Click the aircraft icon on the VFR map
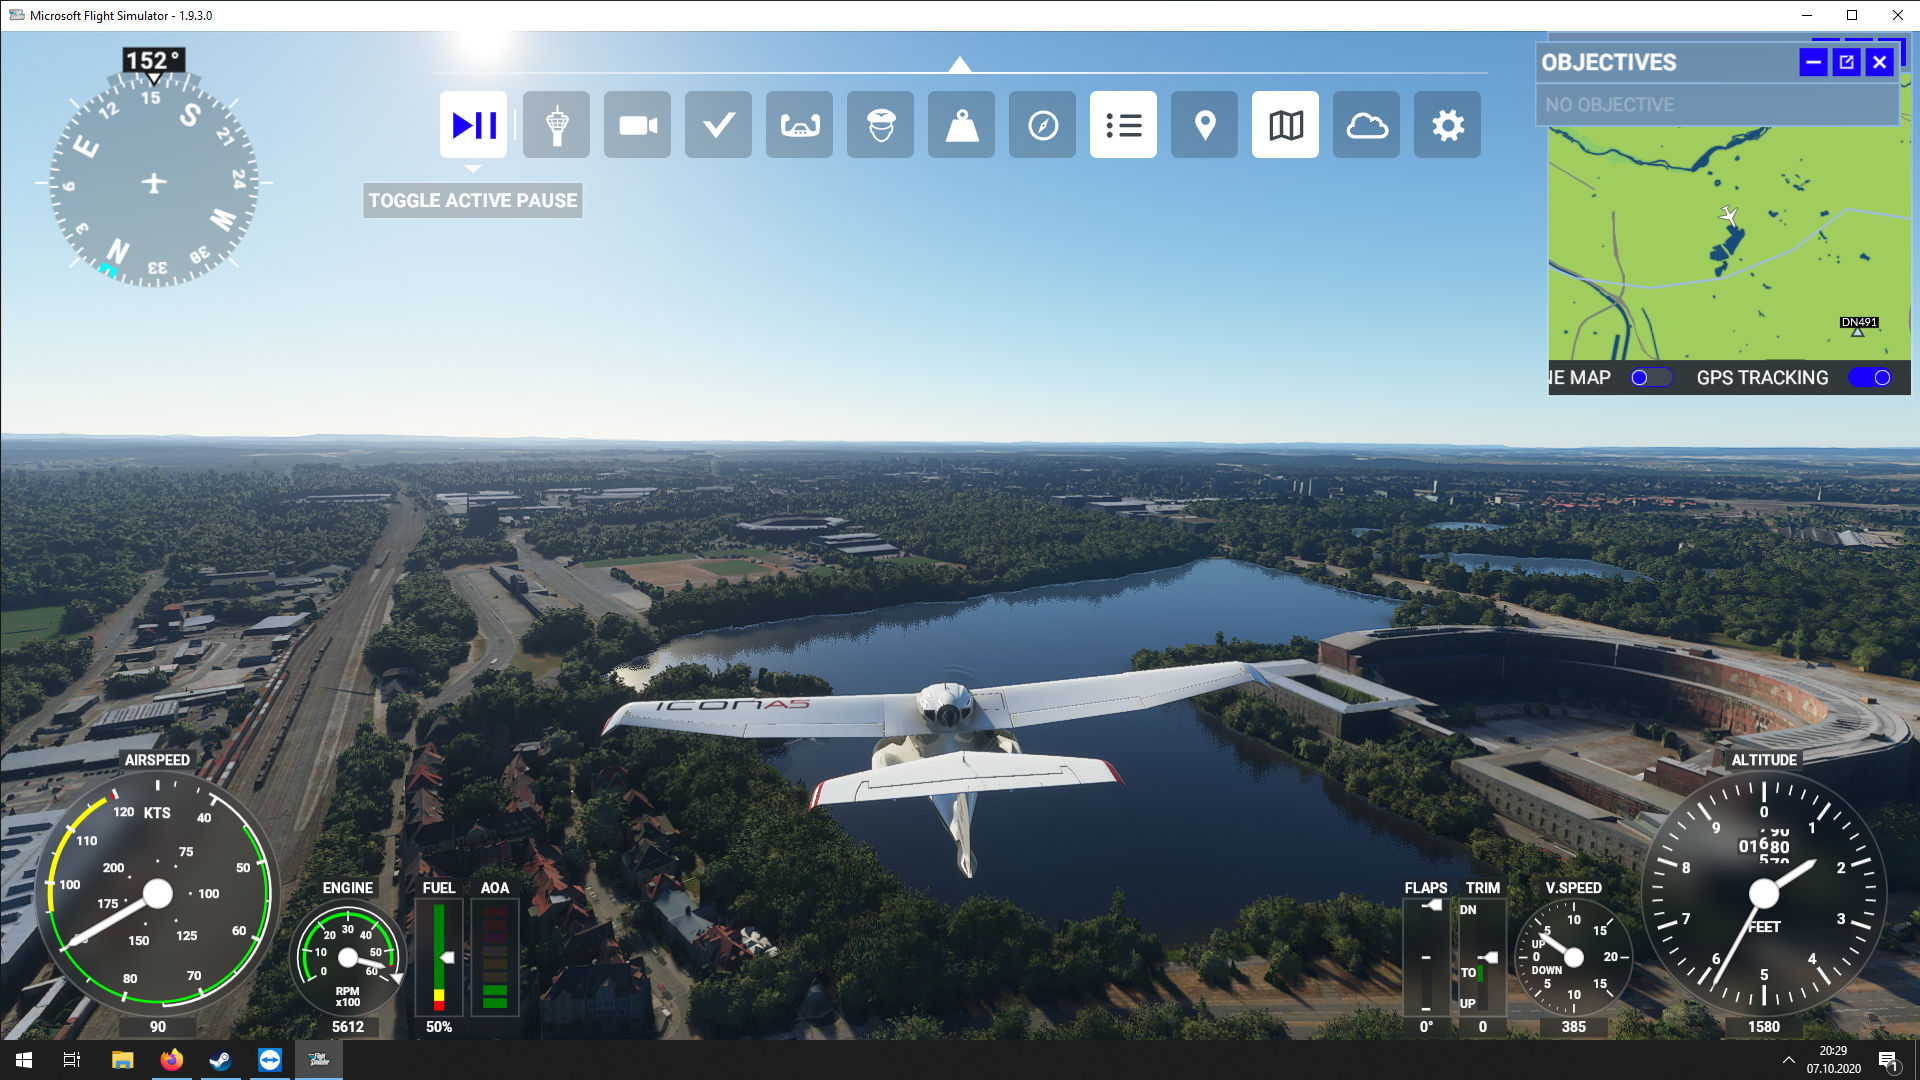 1728,215
